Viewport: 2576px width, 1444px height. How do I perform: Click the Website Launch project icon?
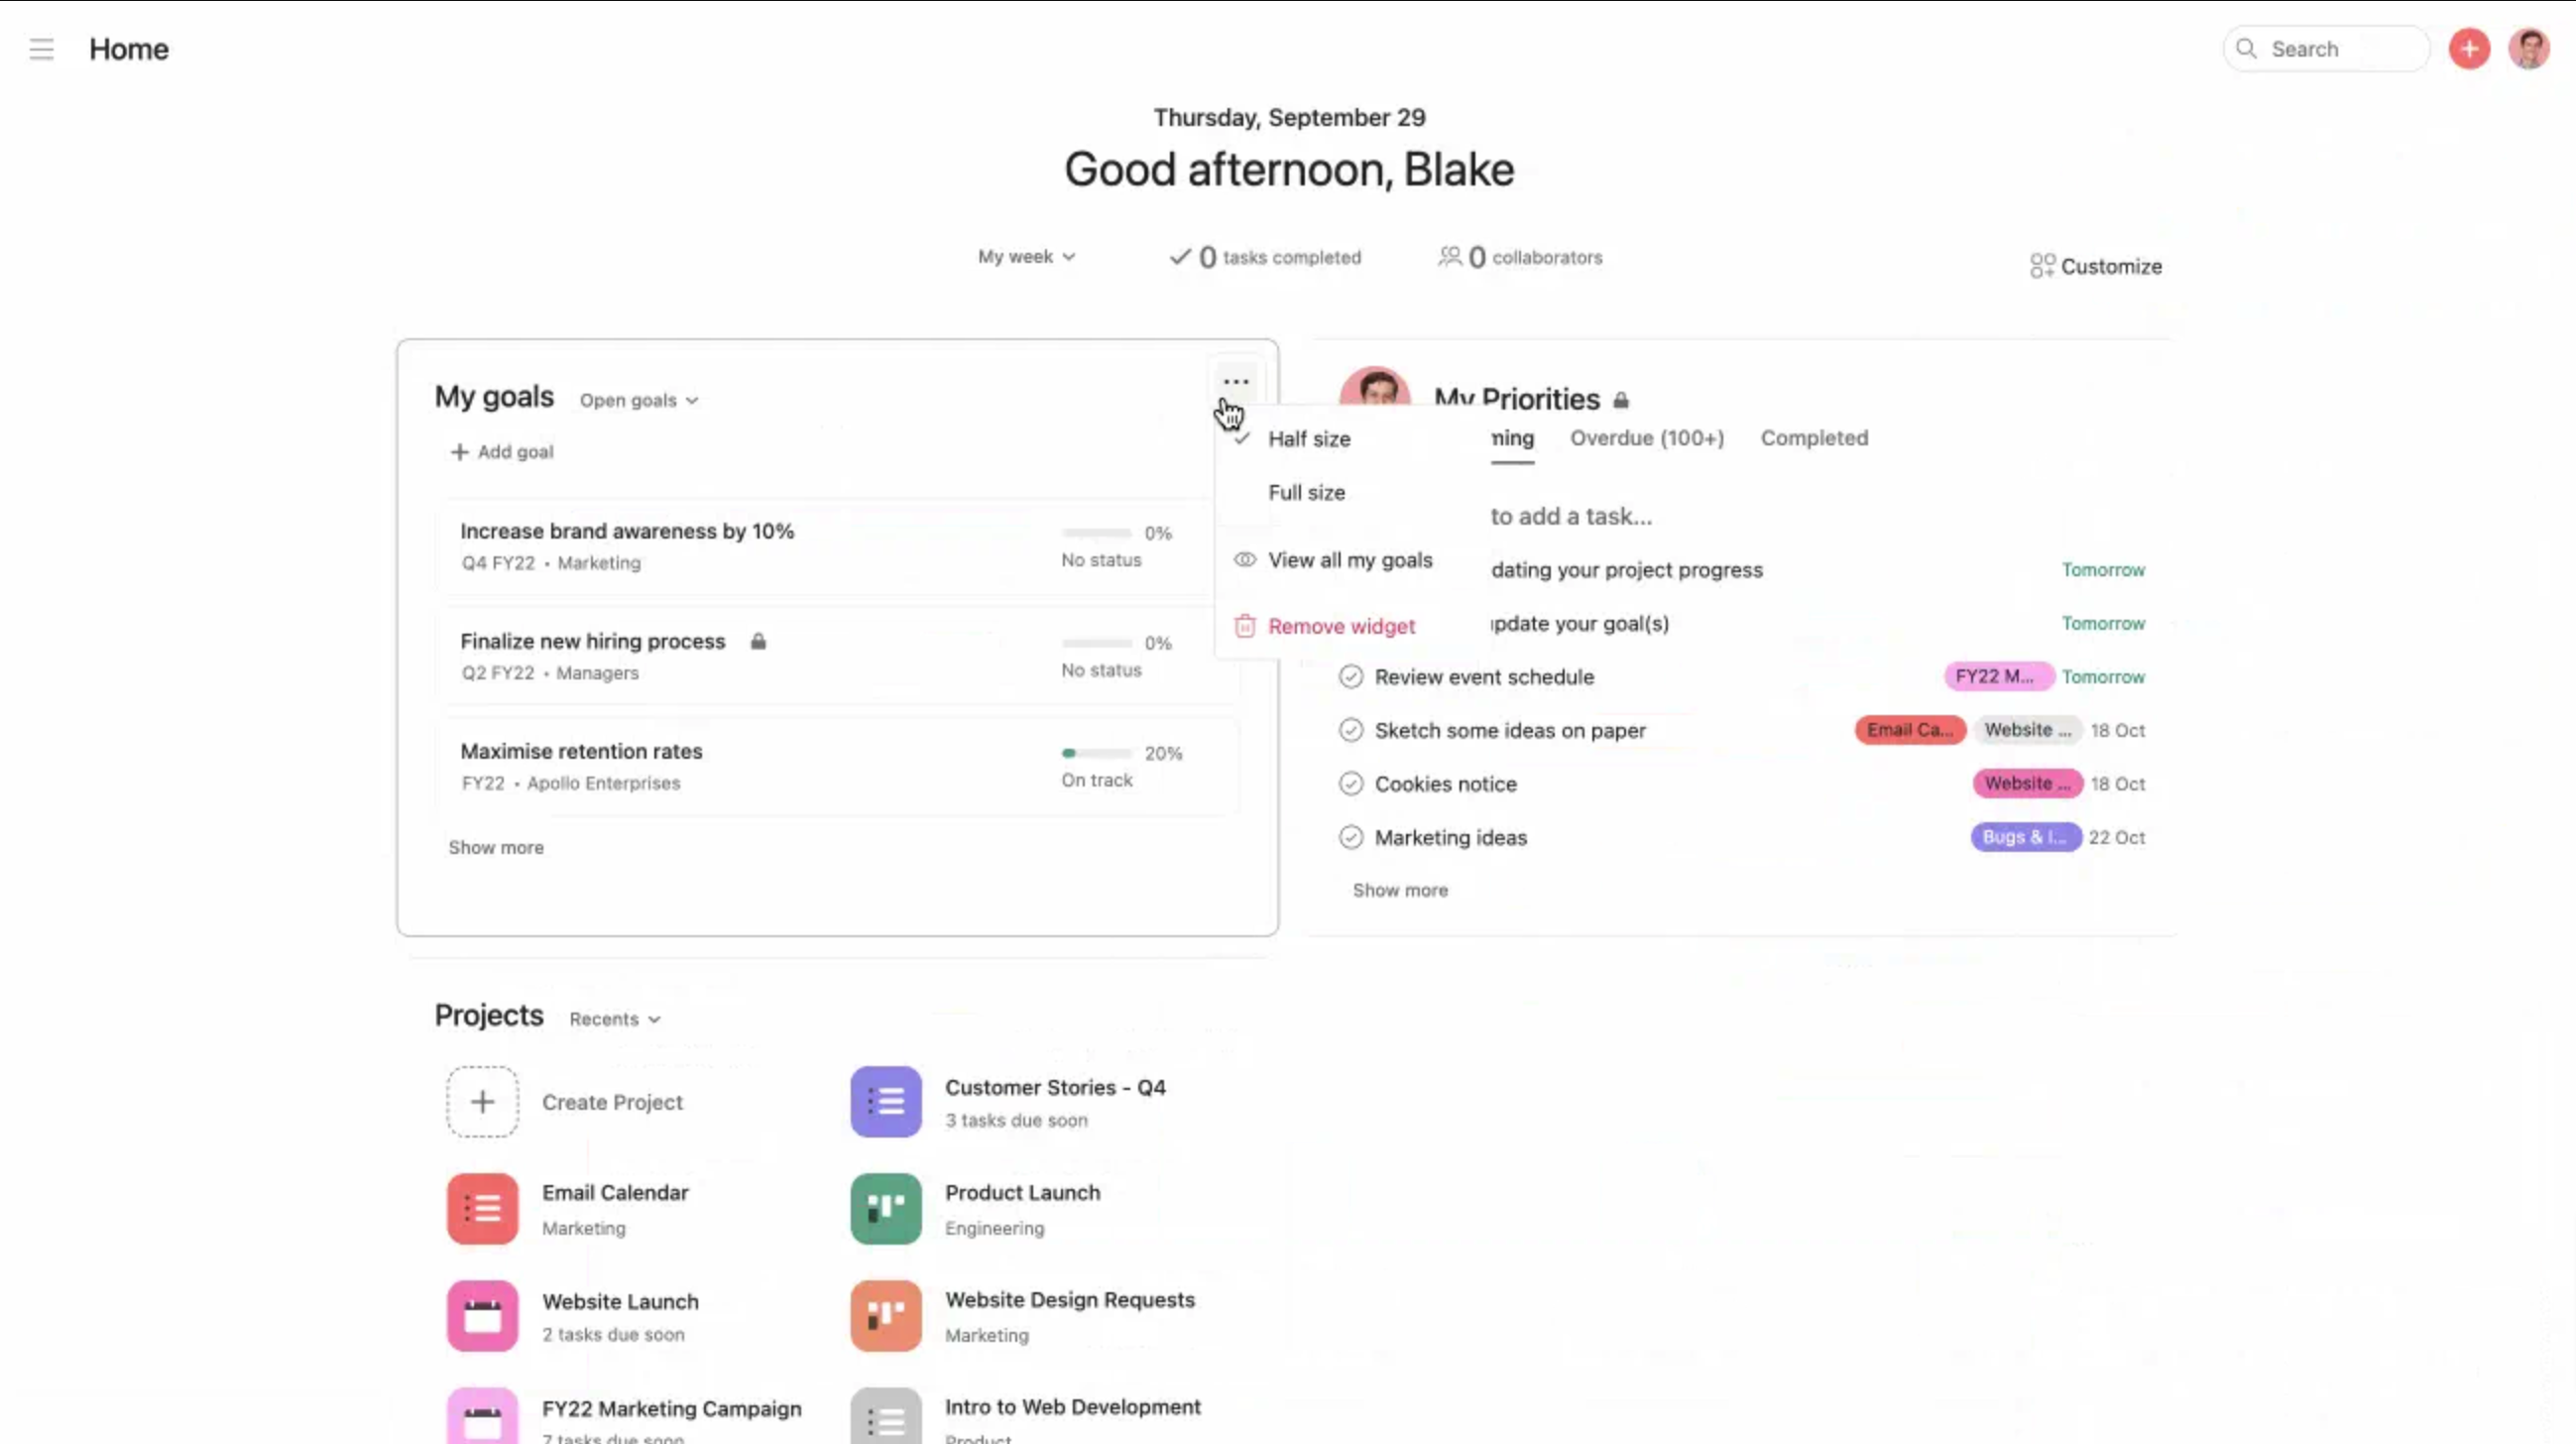pos(481,1316)
